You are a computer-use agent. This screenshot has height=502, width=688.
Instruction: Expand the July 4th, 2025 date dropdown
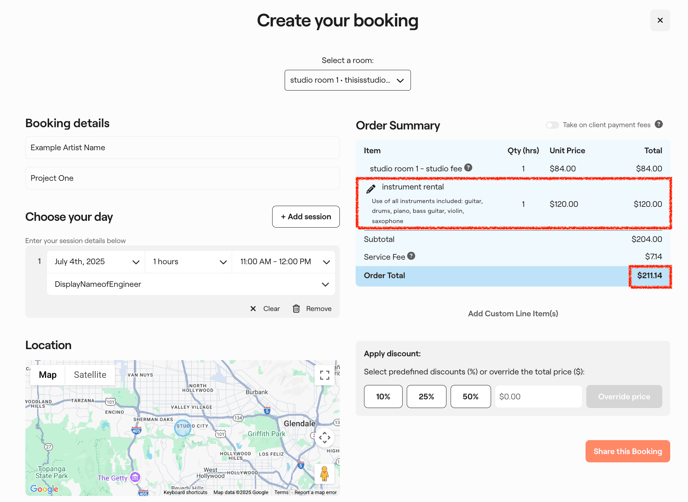[x=96, y=262]
